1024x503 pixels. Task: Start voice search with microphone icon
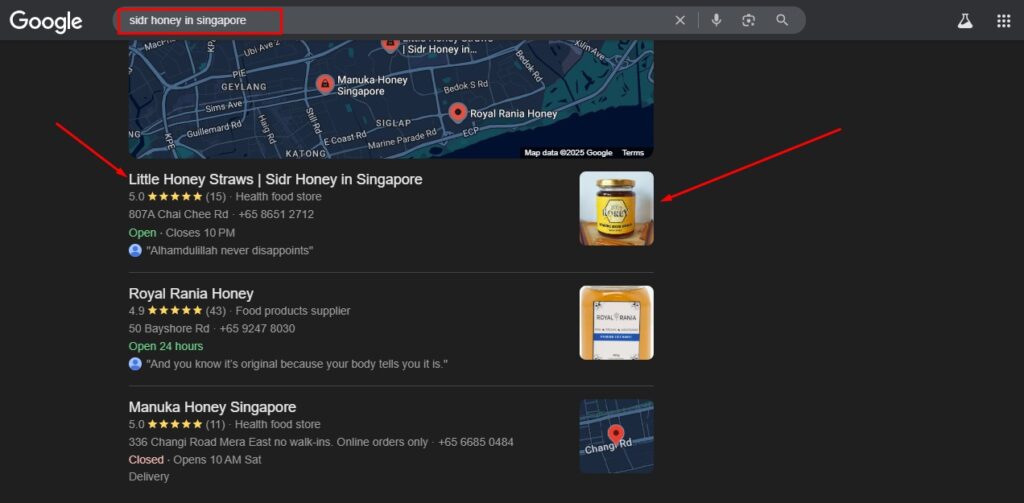[x=716, y=20]
